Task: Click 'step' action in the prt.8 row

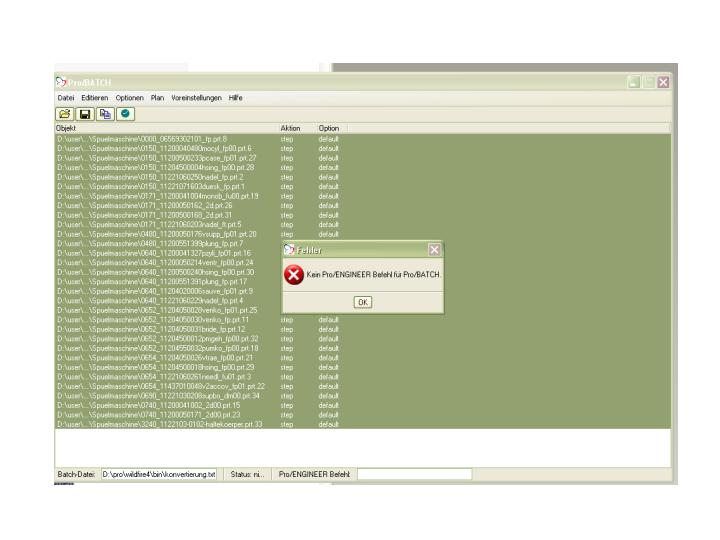Action: [287, 139]
